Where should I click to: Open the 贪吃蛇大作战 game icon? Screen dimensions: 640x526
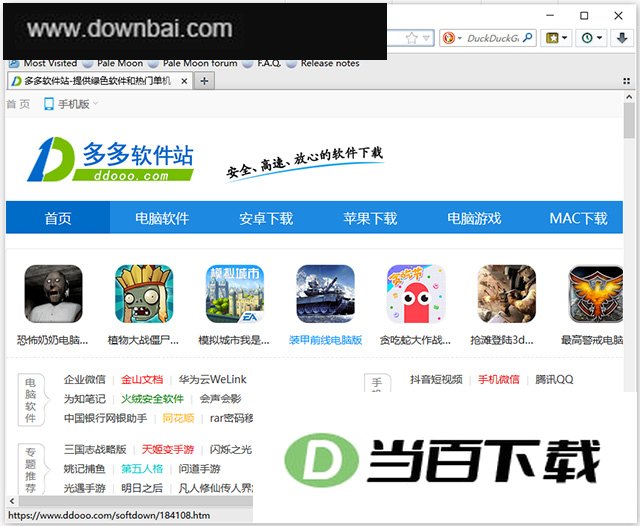[x=416, y=294]
